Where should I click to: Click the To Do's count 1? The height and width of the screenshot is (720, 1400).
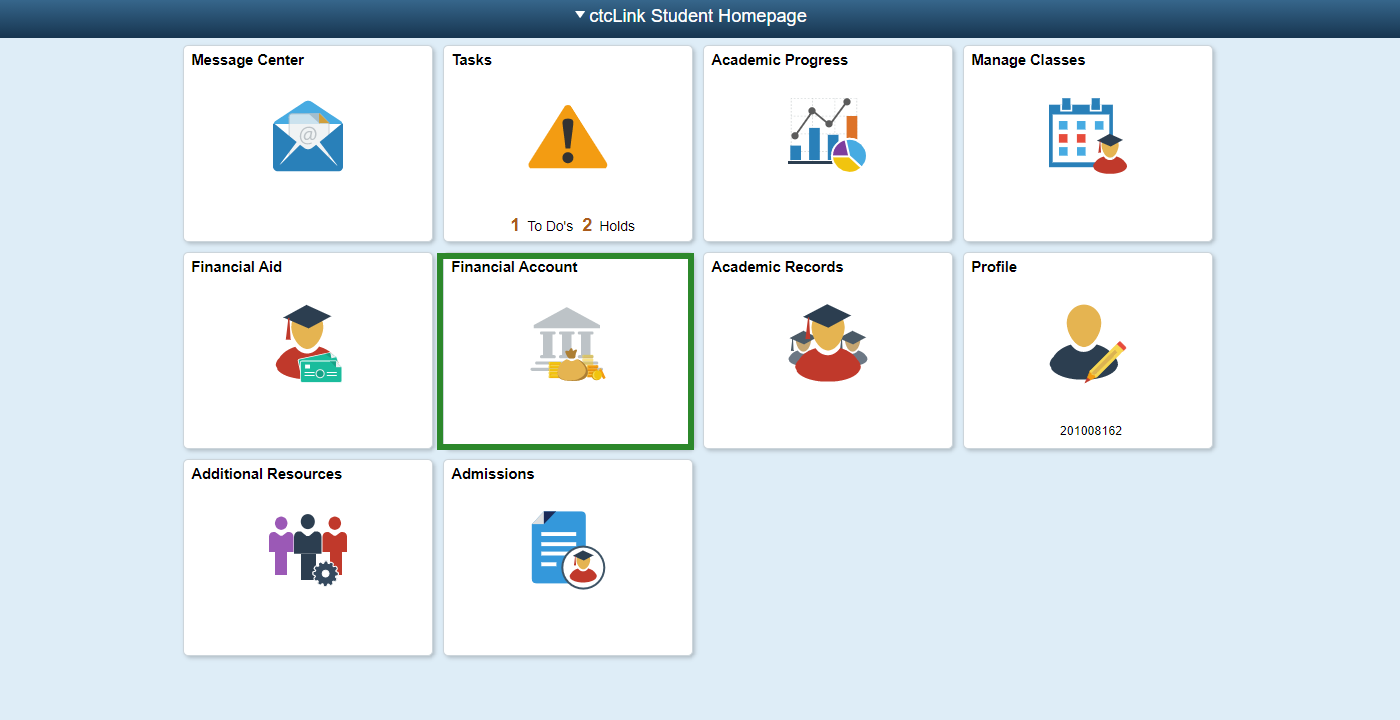(515, 225)
